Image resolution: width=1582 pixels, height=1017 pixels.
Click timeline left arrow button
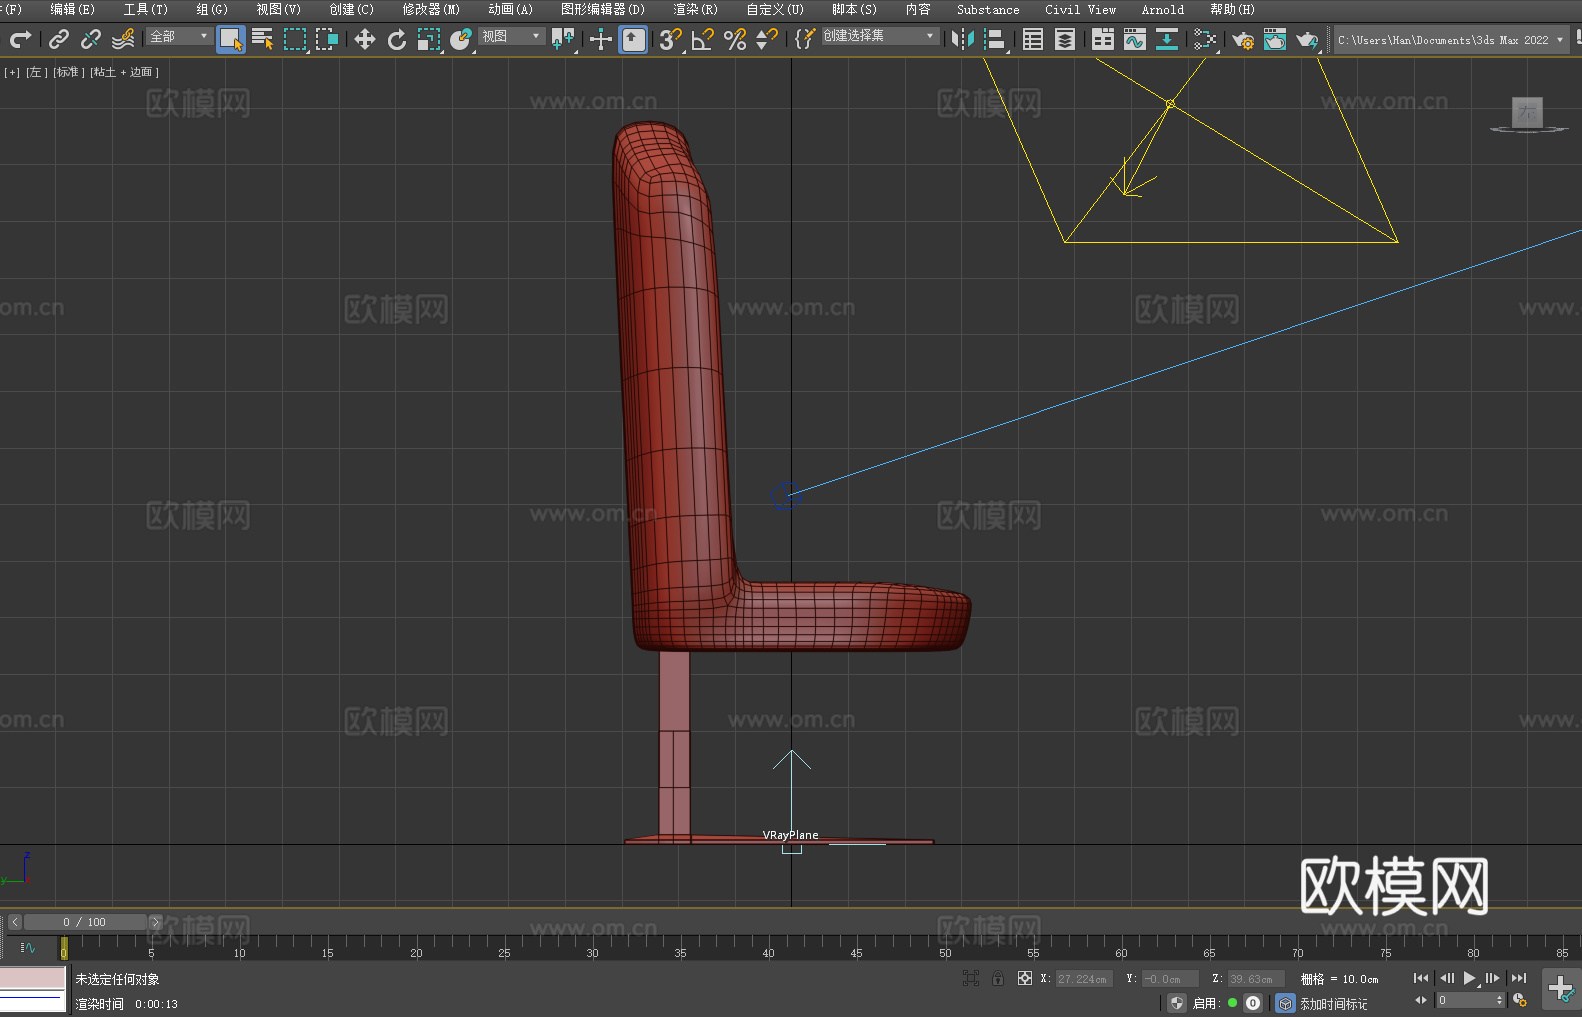coord(14,922)
